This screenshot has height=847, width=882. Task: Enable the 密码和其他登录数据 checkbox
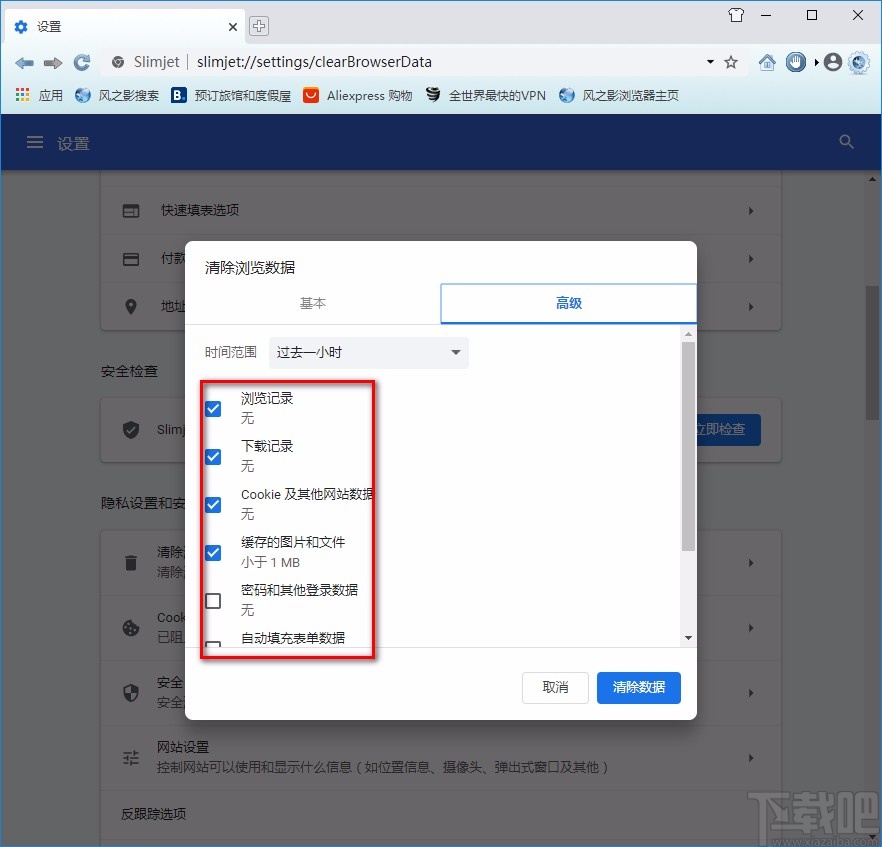tap(213, 601)
